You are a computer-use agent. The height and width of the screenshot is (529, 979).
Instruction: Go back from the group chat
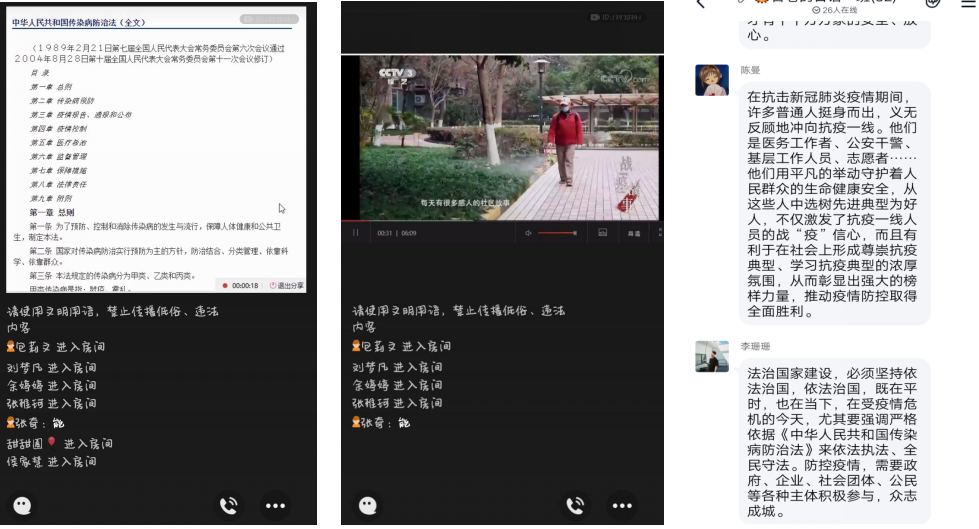tap(700, 5)
